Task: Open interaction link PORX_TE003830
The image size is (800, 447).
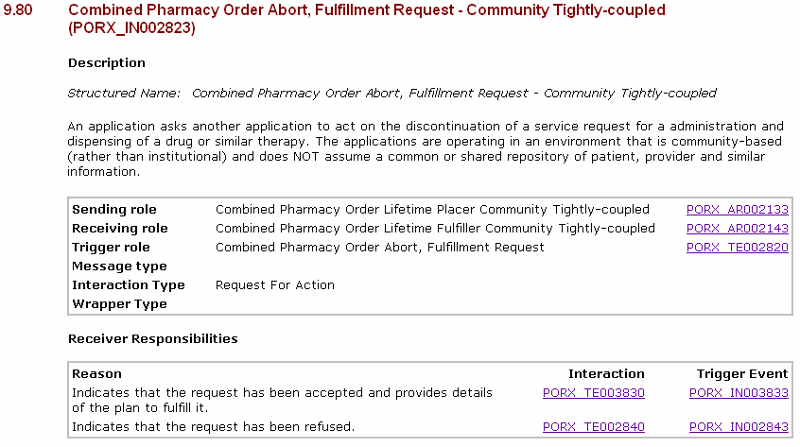Action: 593,393
